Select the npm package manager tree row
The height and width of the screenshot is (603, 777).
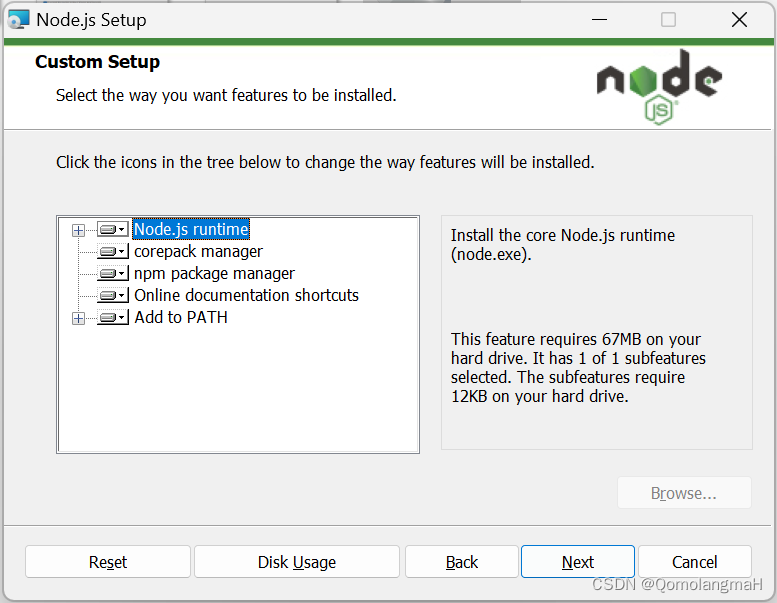pos(214,274)
